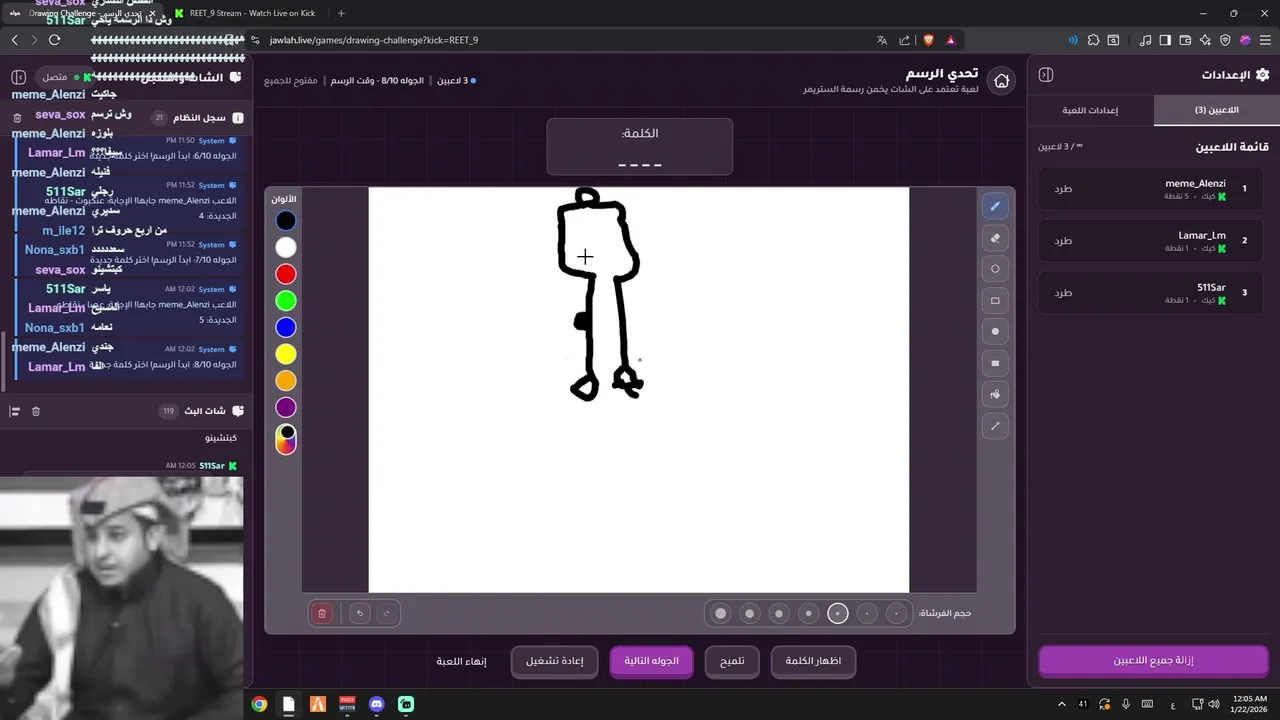The height and width of the screenshot is (720, 1280).
Task: Delete the system log with trash icon
Action: coord(17,118)
